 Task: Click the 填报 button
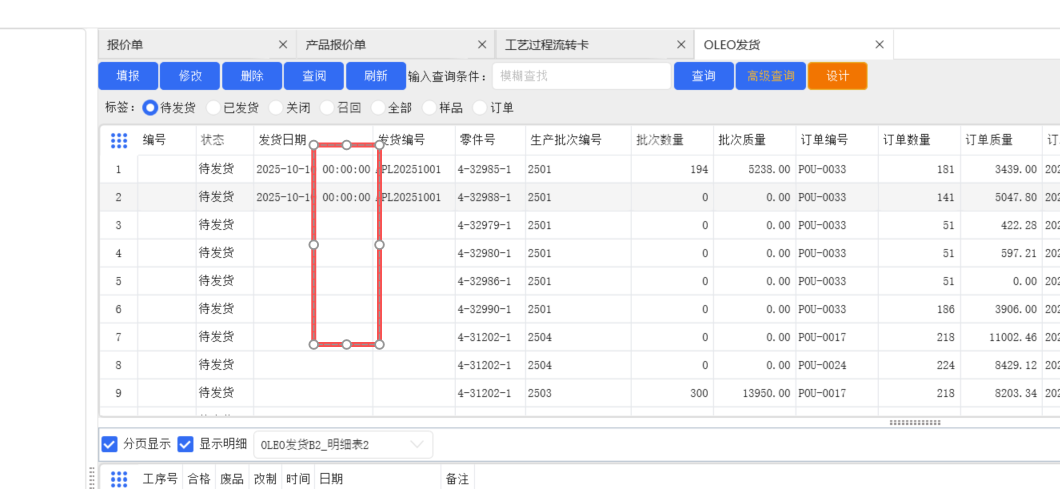(x=128, y=76)
